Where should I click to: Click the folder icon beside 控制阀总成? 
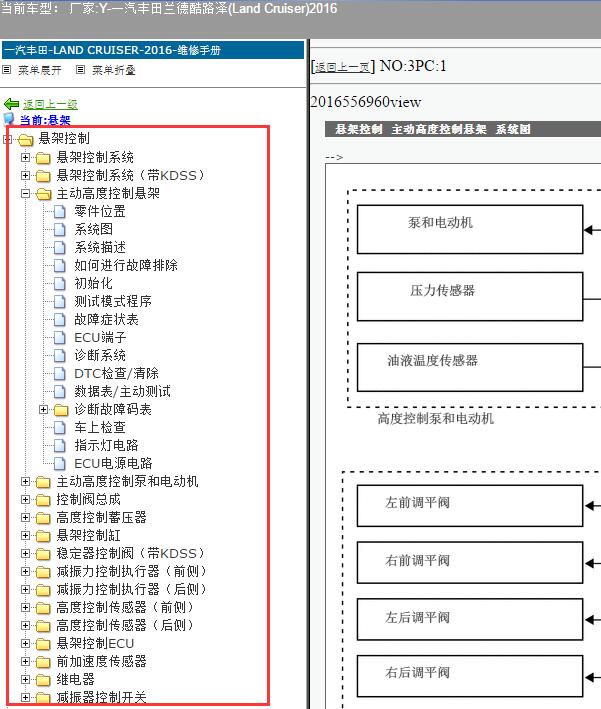click(x=43, y=500)
